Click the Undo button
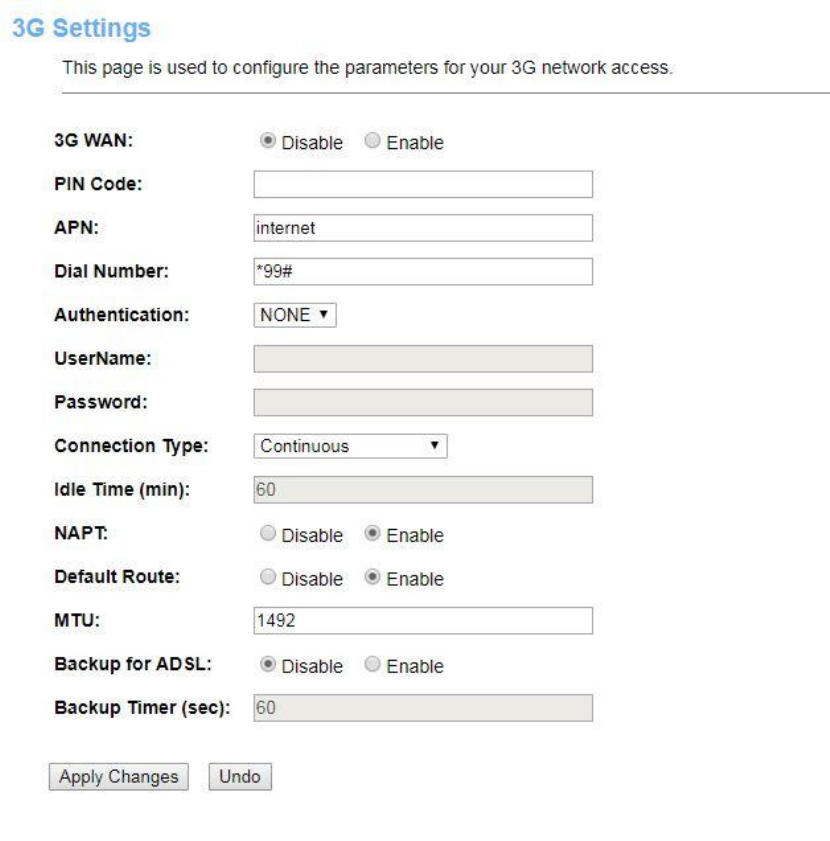This screenshot has width=830, height=841. (240, 776)
